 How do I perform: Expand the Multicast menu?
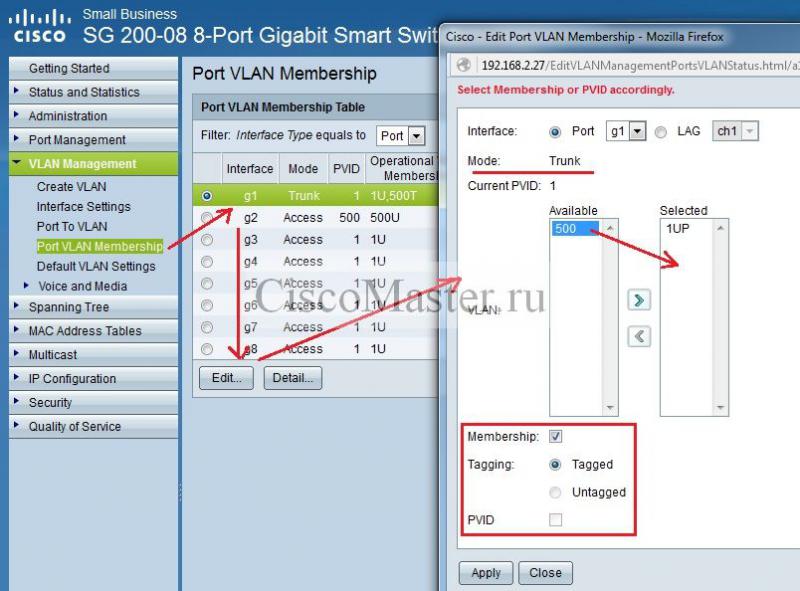pyautogui.click(x=94, y=355)
